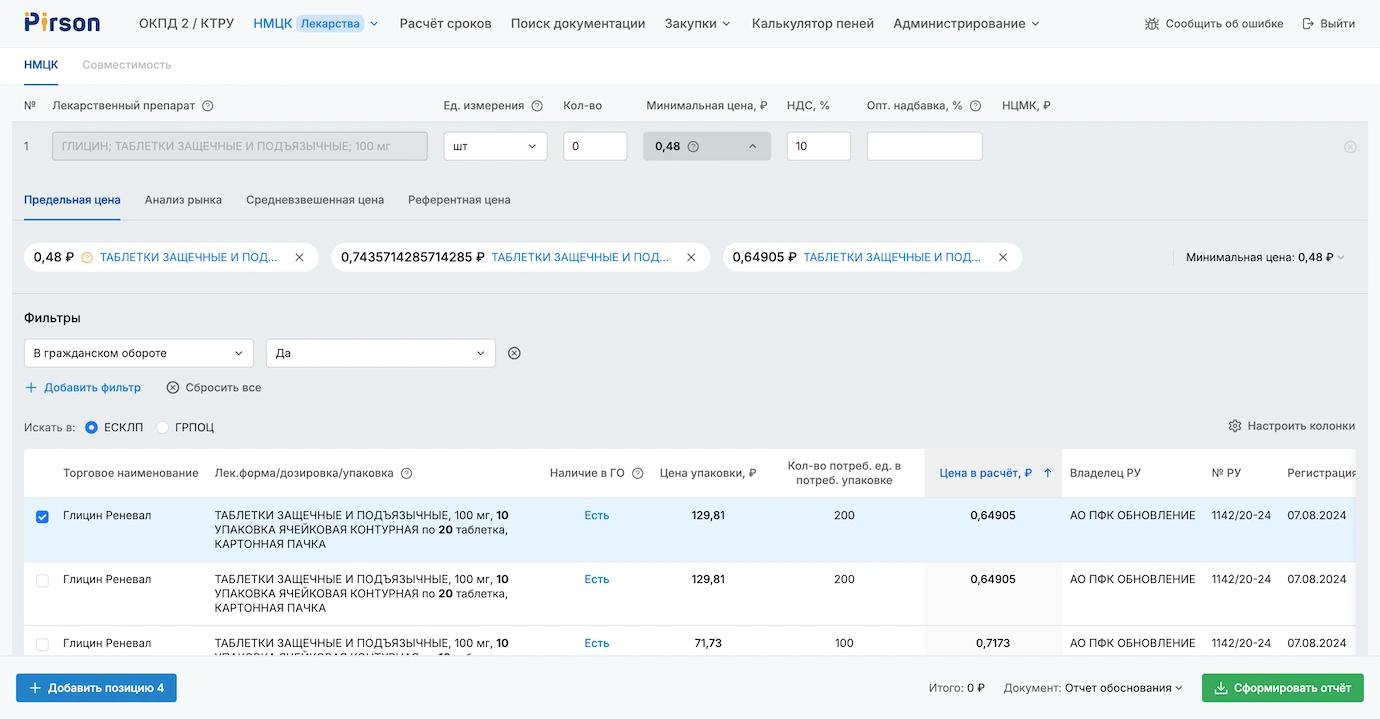Click the Добавить фильтр link
The height and width of the screenshot is (719, 1380).
(x=83, y=388)
